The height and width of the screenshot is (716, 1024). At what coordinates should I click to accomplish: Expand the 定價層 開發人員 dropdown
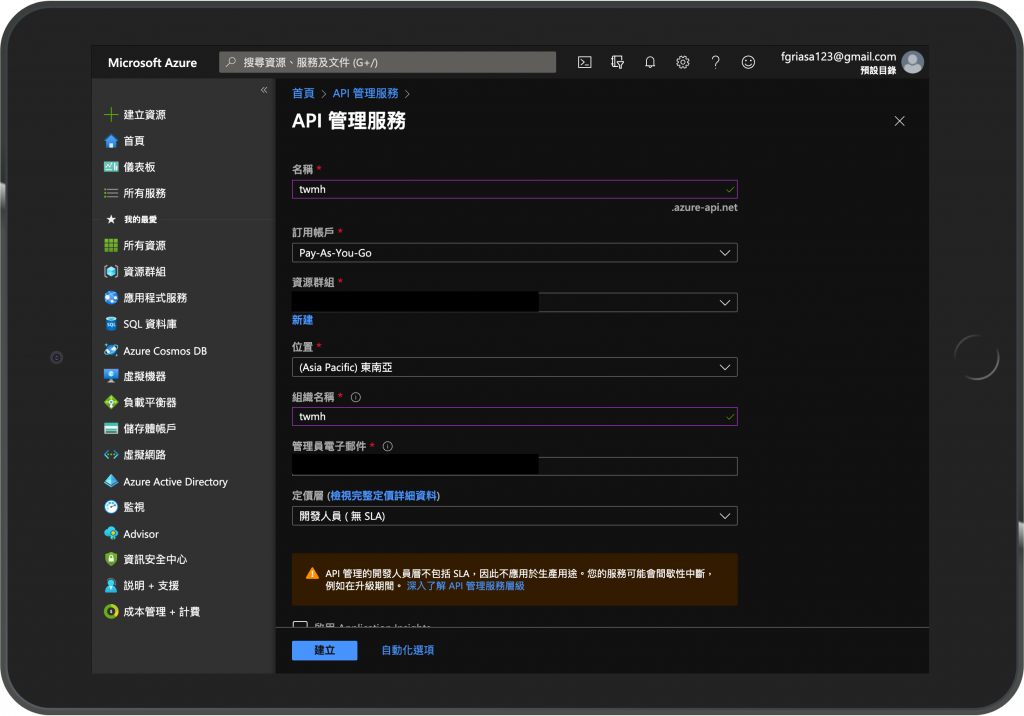click(x=515, y=516)
